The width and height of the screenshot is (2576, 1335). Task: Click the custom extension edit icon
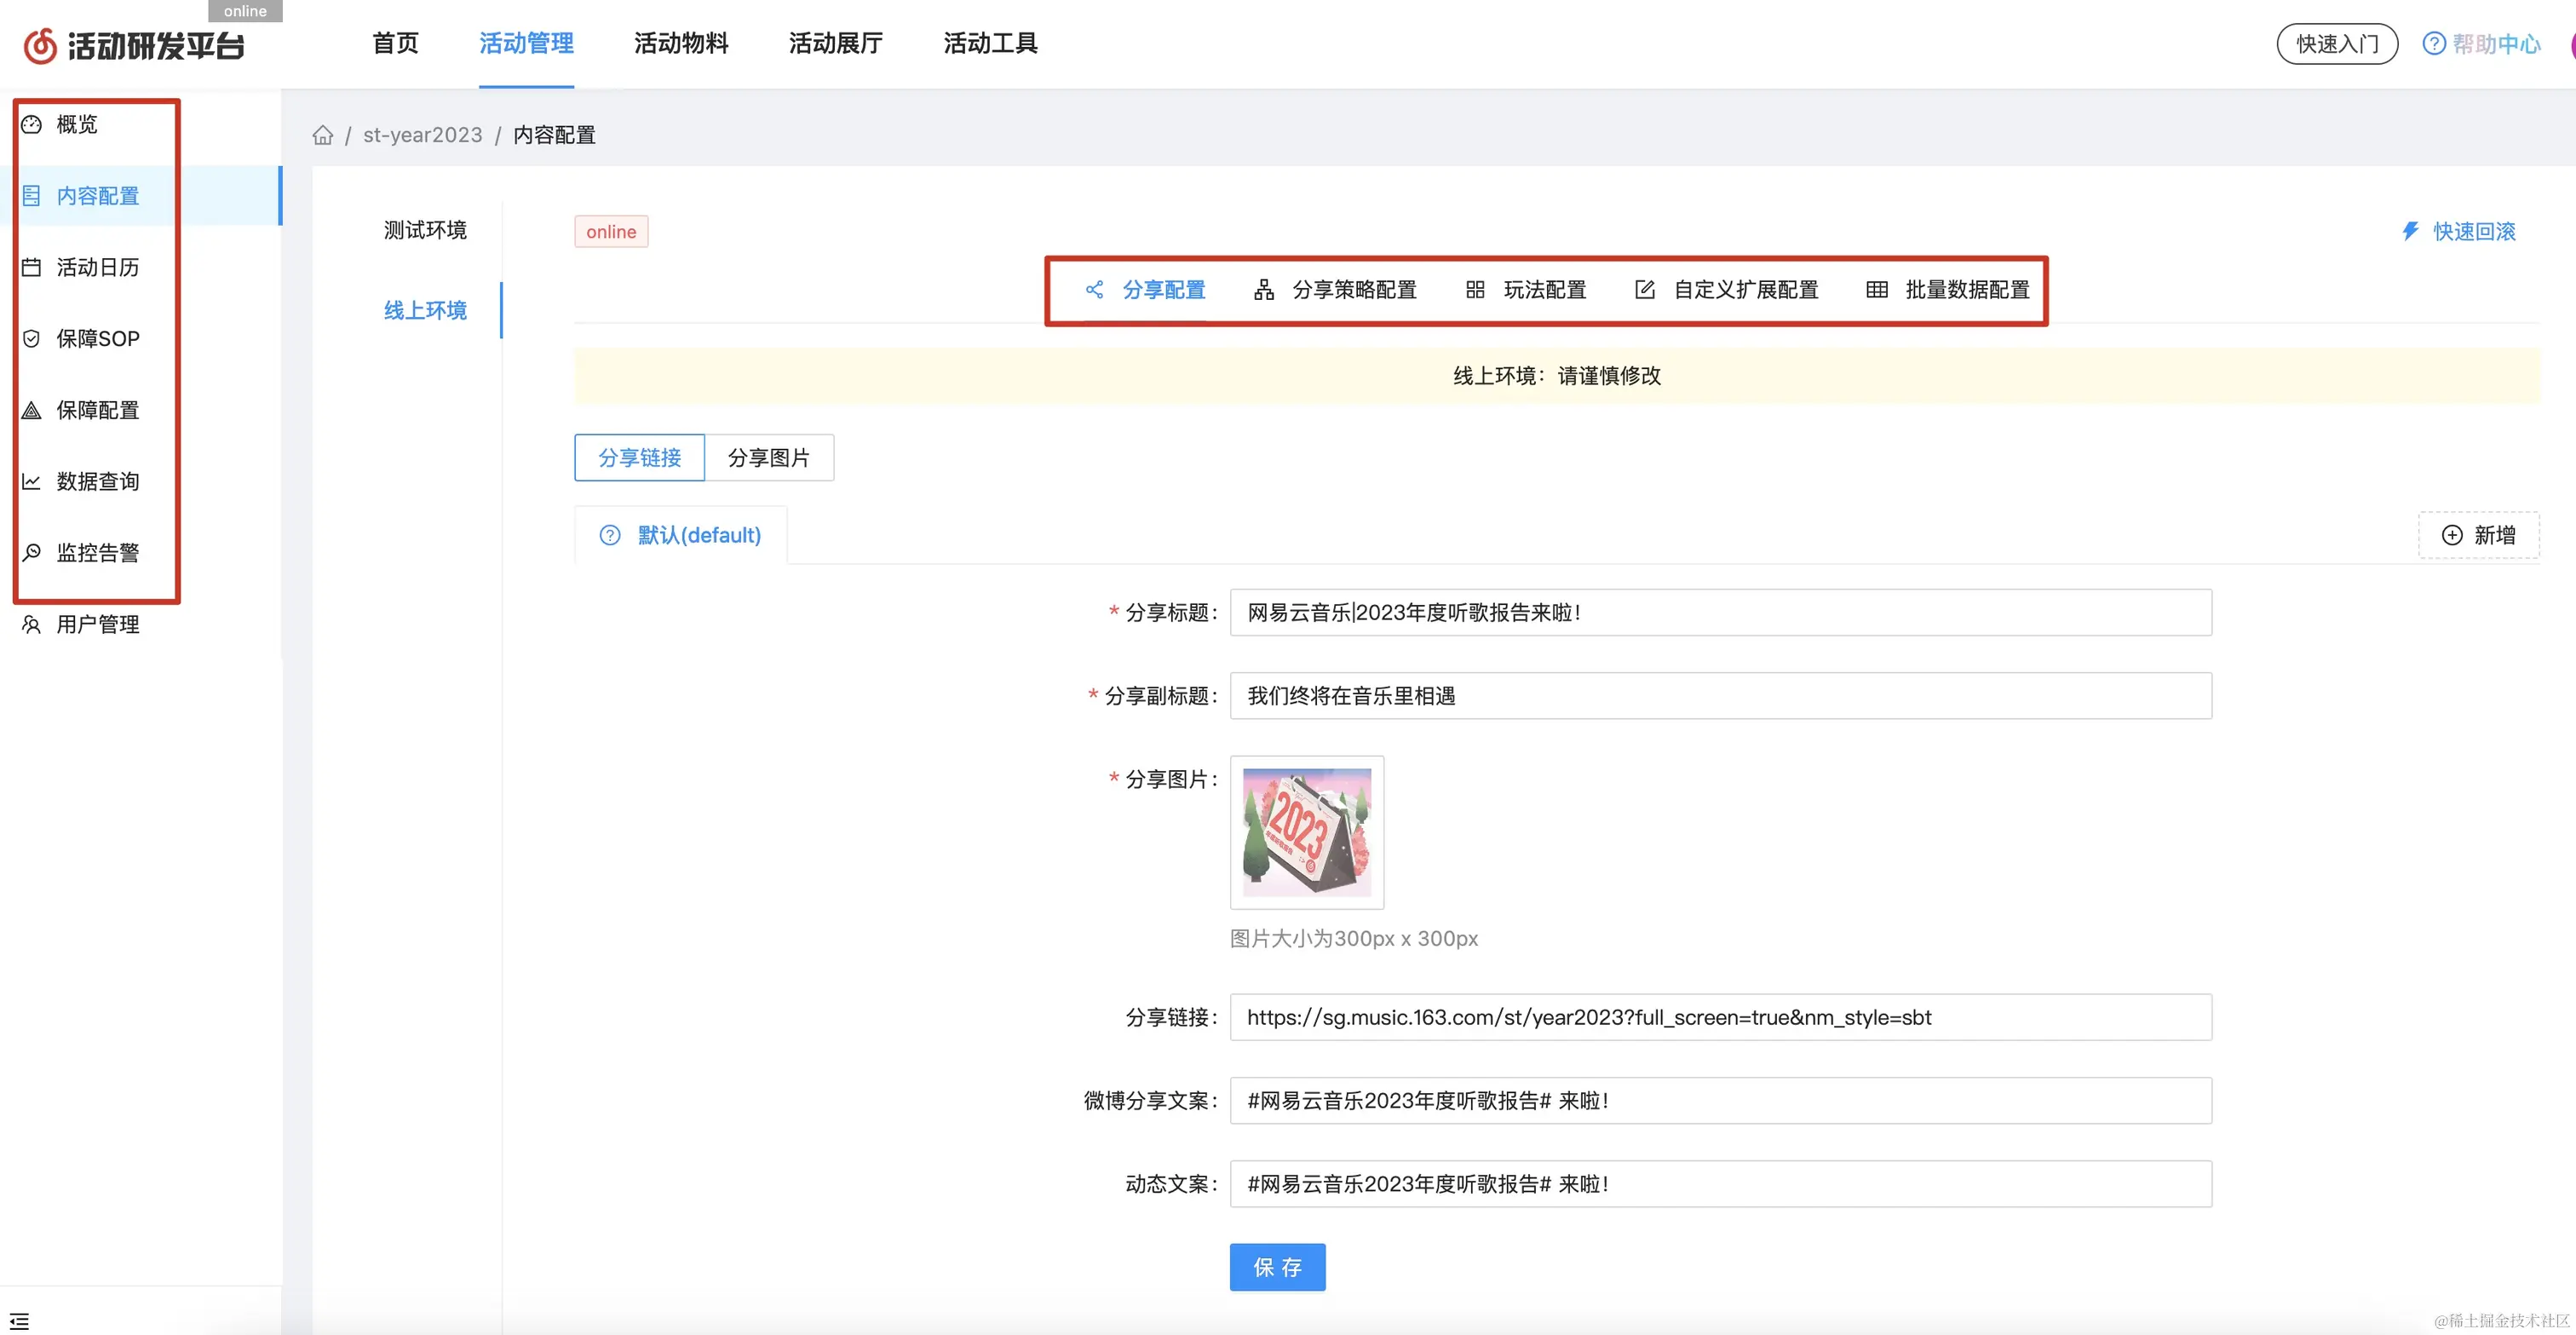(x=1645, y=289)
